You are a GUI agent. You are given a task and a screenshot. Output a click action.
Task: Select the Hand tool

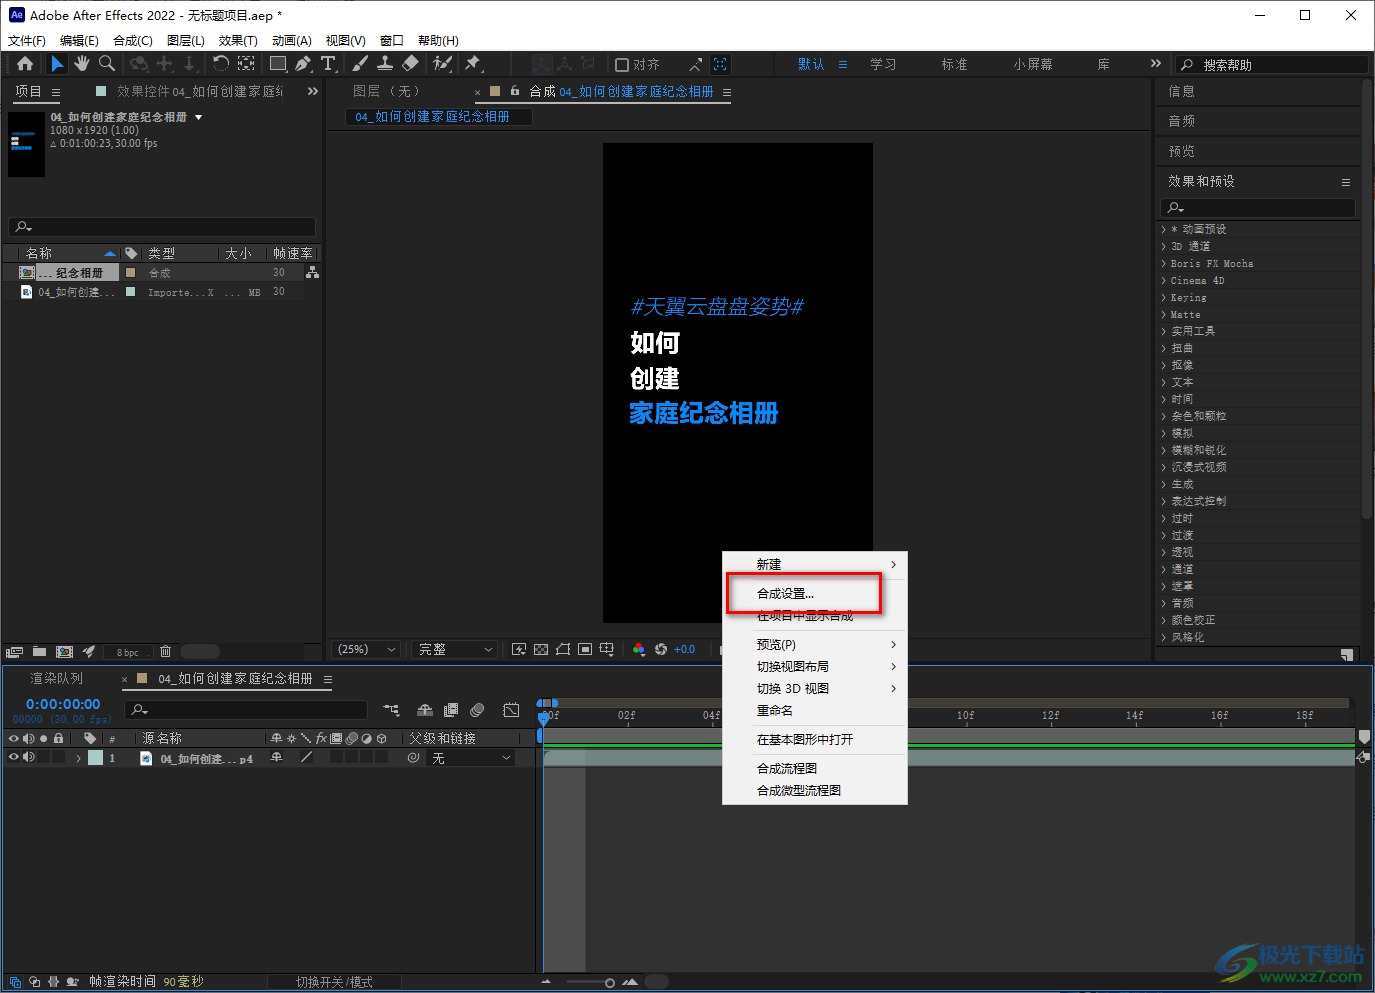coord(82,64)
